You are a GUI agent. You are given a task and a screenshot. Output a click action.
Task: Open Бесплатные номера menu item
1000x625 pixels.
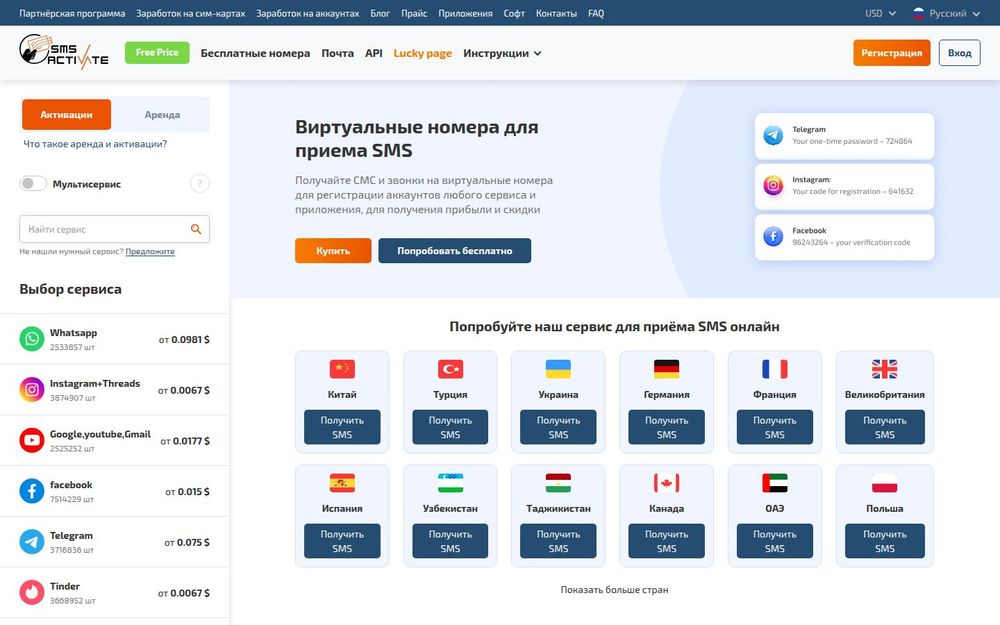255,54
